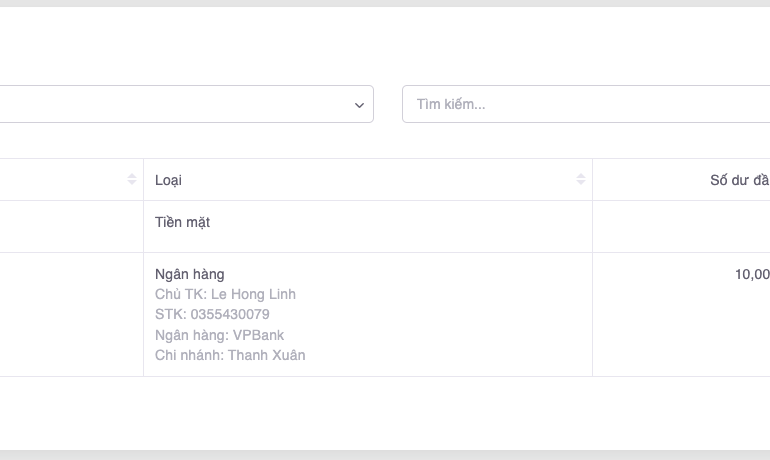
Task: Select the "Tiền mặt" account type cell
Action: (x=182, y=222)
